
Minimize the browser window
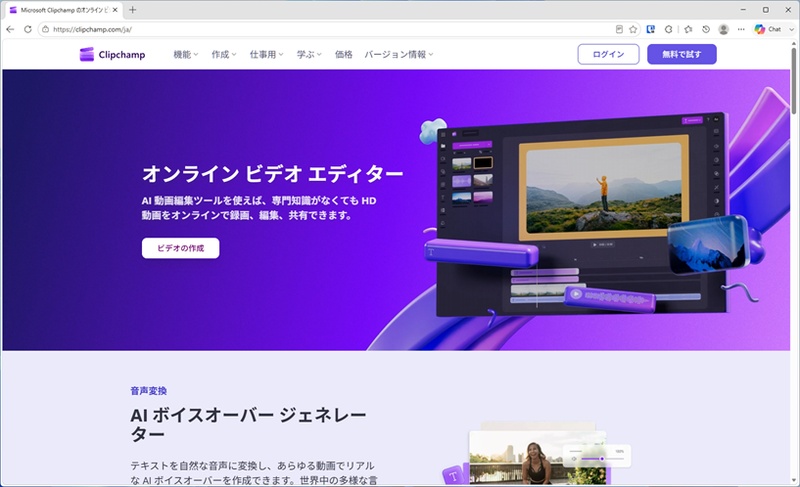pos(743,10)
